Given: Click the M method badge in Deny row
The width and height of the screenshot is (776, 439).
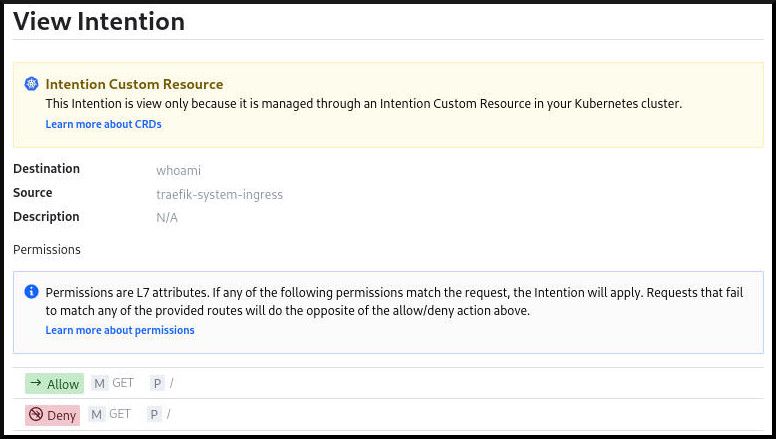Looking at the screenshot, I should tap(96, 414).
